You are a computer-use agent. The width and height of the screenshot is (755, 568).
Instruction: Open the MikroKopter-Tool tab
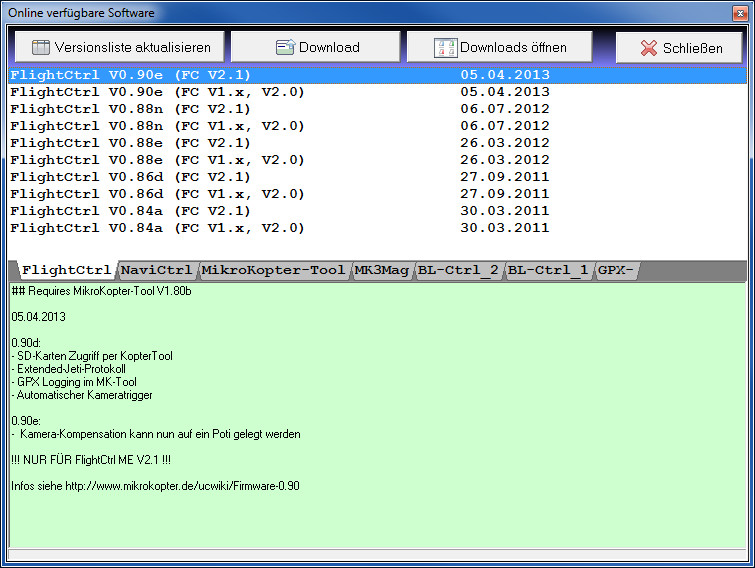pyautogui.click(x=273, y=270)
